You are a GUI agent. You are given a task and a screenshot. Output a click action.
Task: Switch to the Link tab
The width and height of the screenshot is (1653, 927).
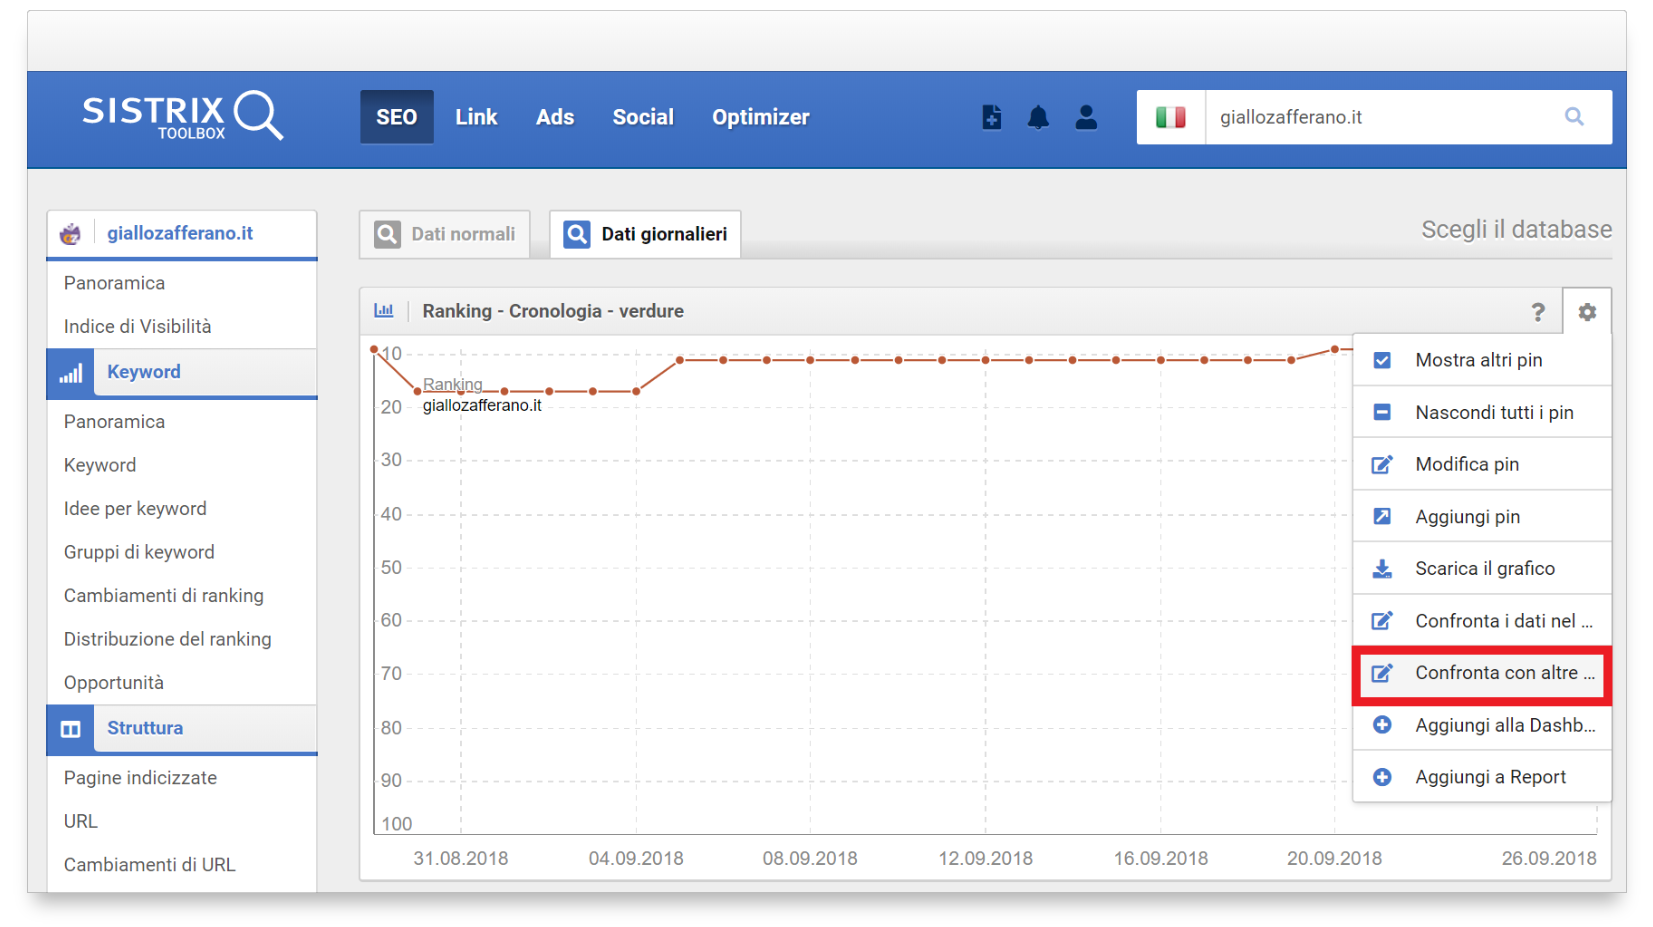476,117
